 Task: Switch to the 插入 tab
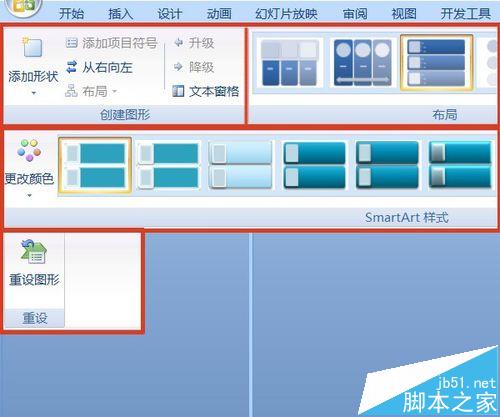click(121, 14)
